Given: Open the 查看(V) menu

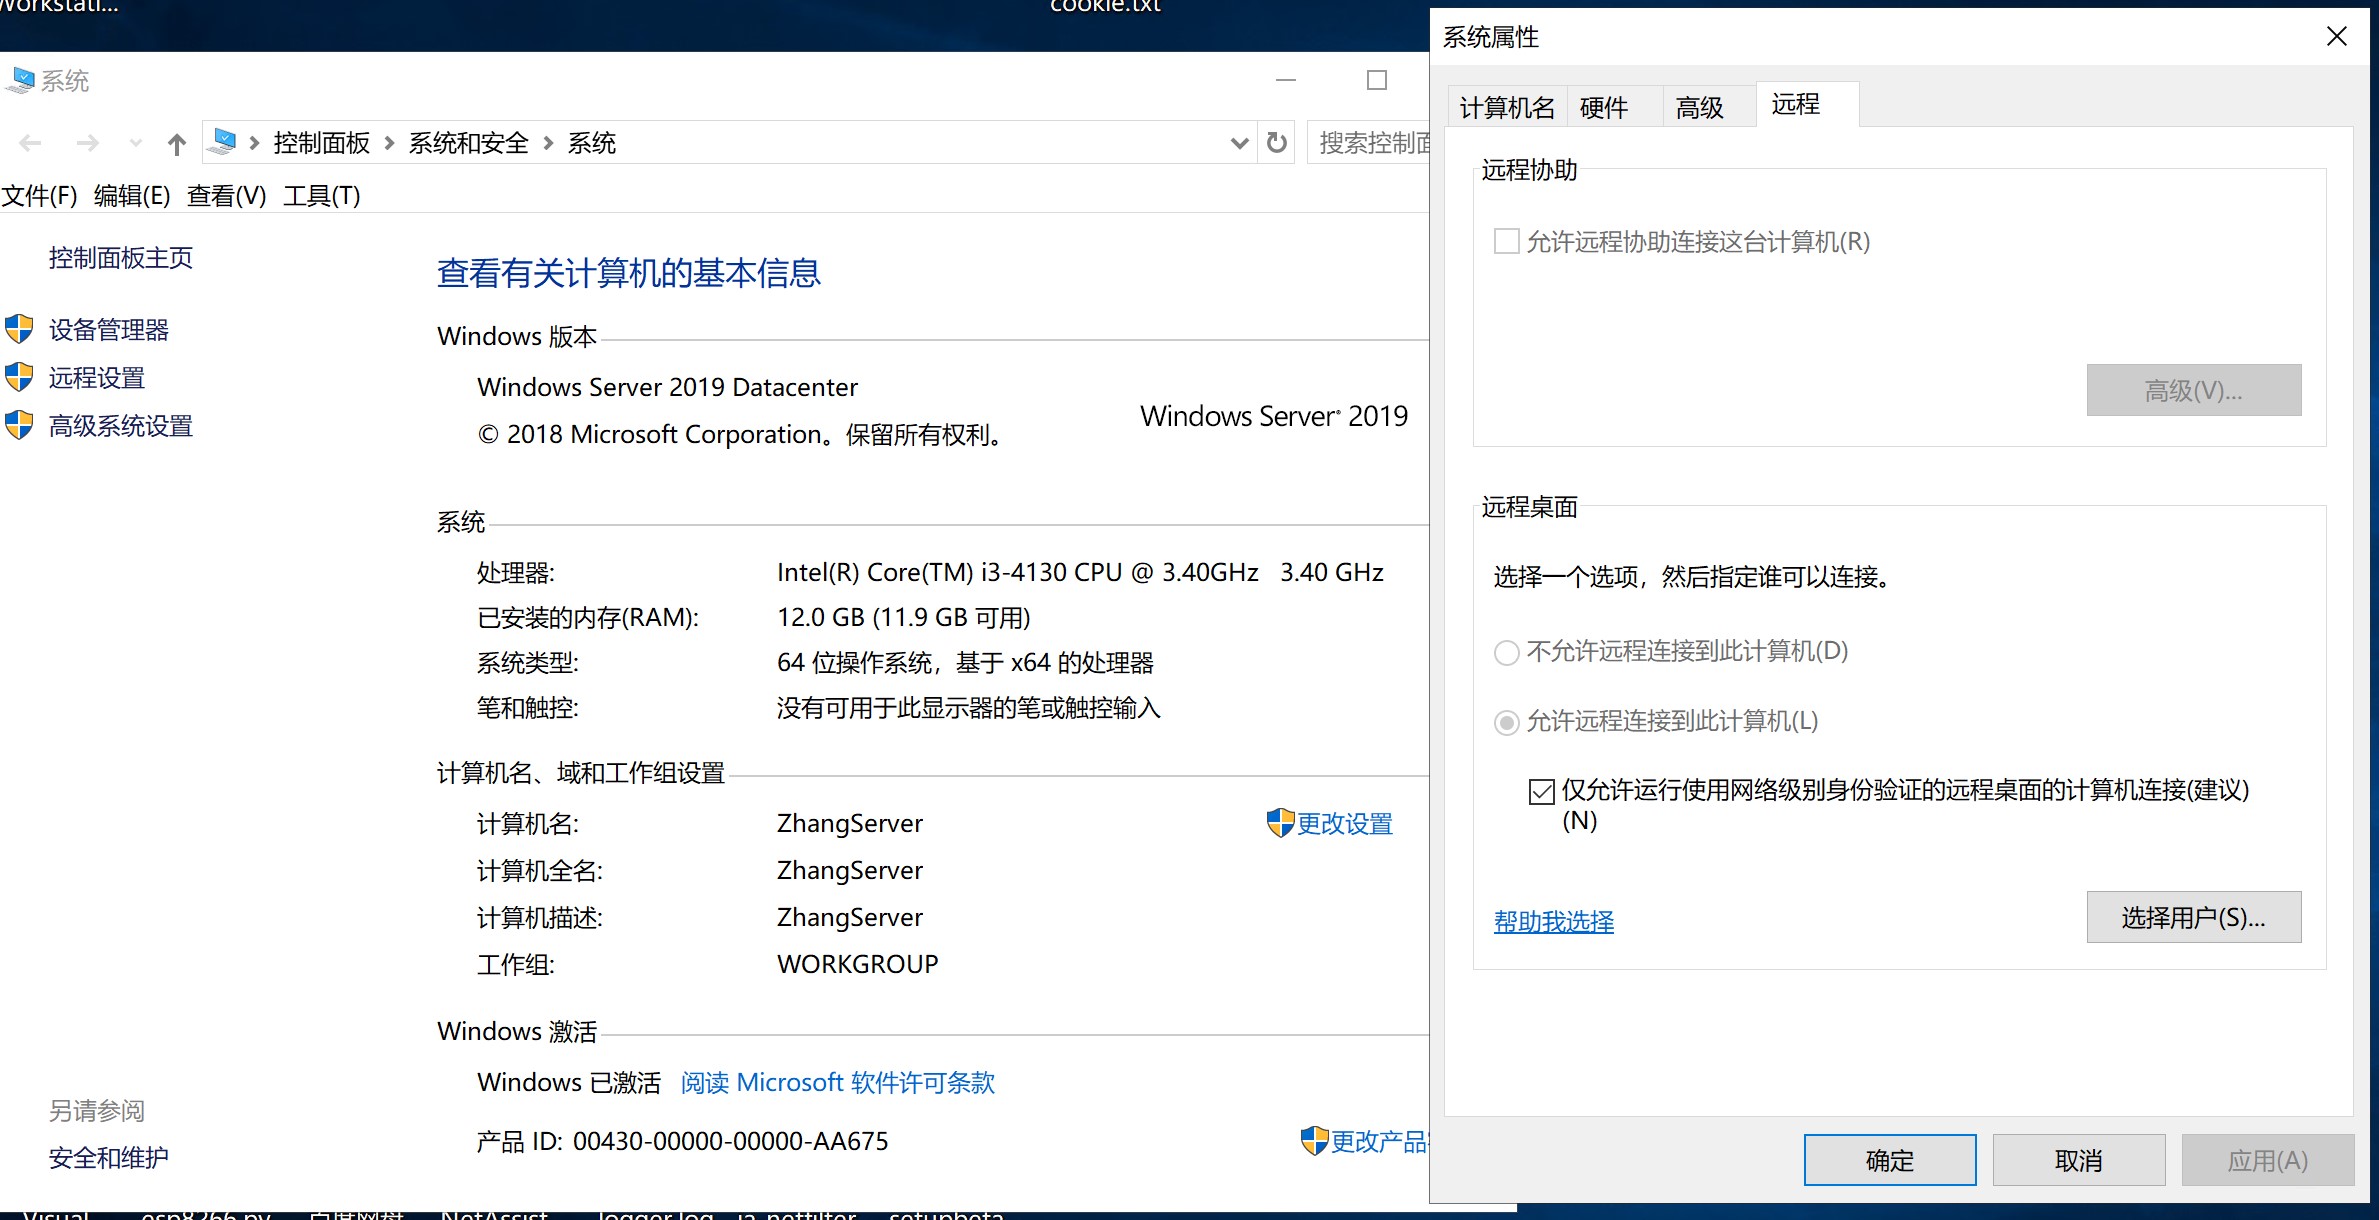Looking at the screenshot, I should click(x=226, y=195).
